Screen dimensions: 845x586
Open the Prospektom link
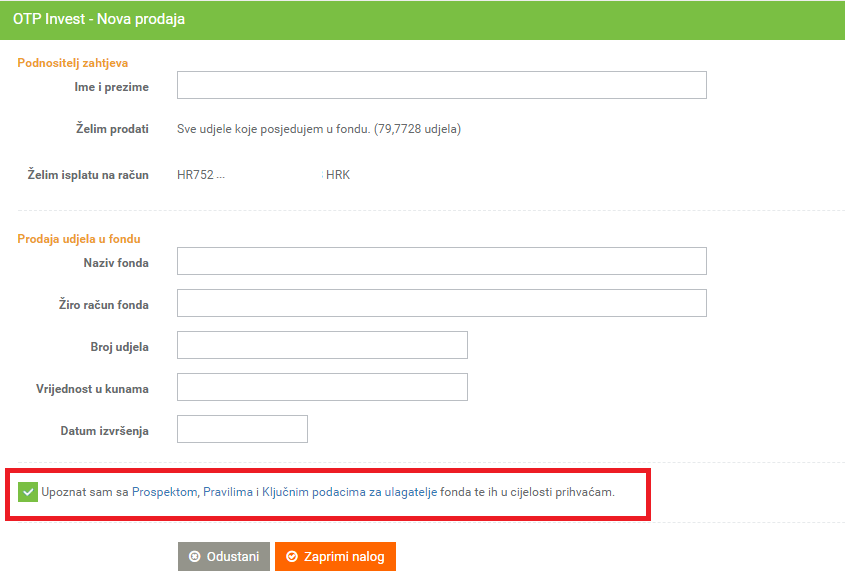pos(164,492)
